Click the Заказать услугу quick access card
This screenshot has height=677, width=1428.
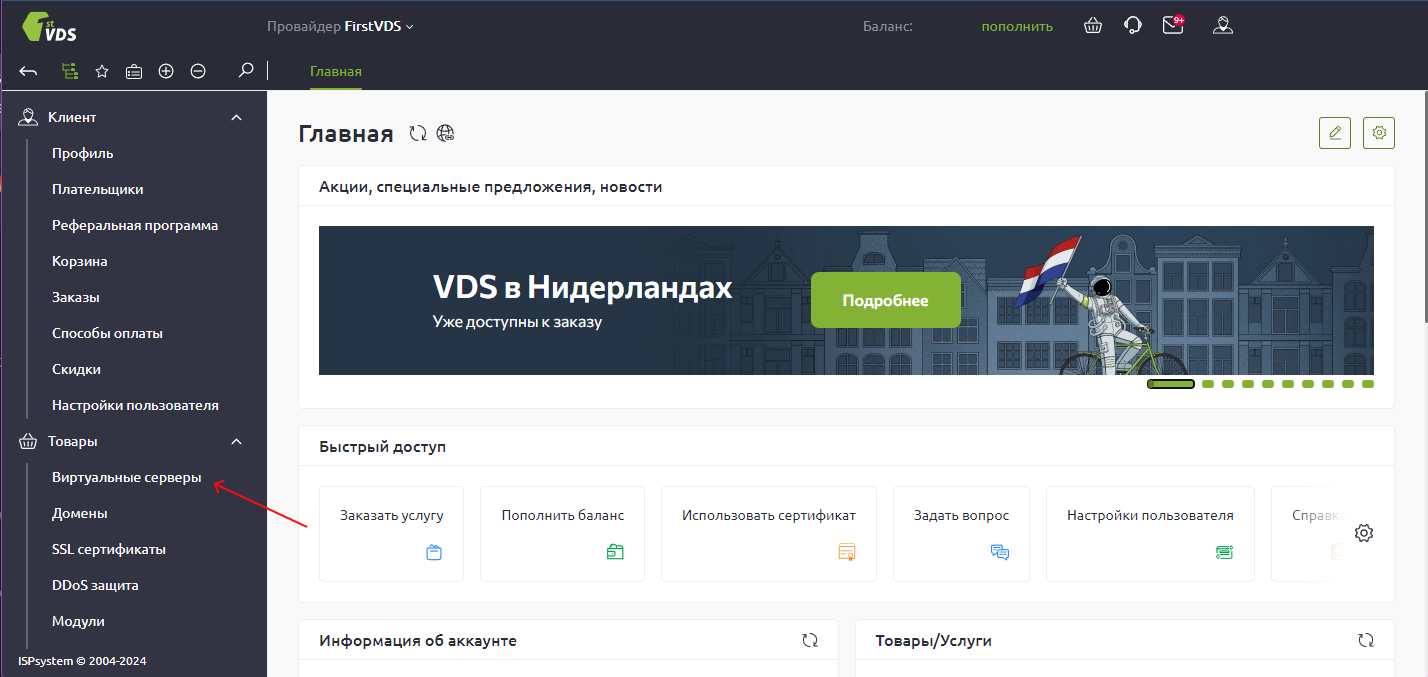pos(391,534)
